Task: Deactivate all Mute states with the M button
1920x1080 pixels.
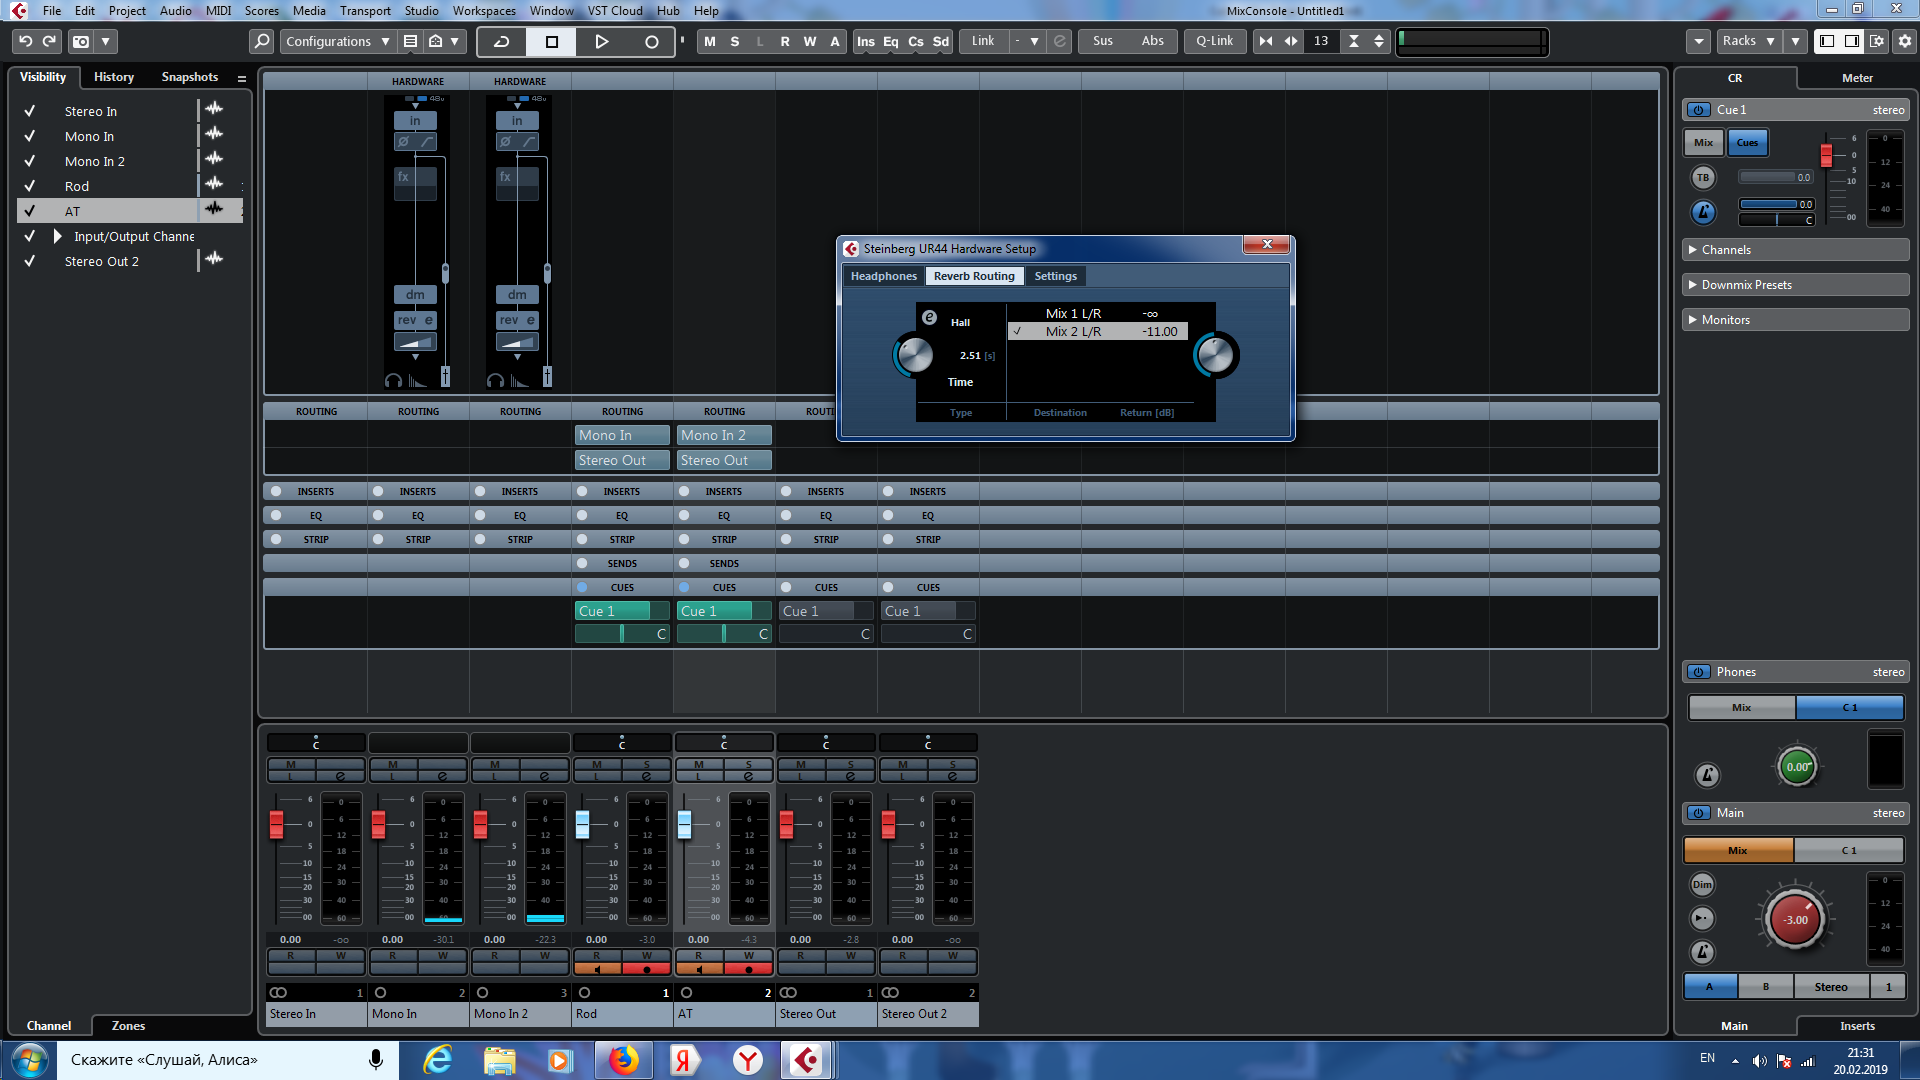Action: point(710,41)
